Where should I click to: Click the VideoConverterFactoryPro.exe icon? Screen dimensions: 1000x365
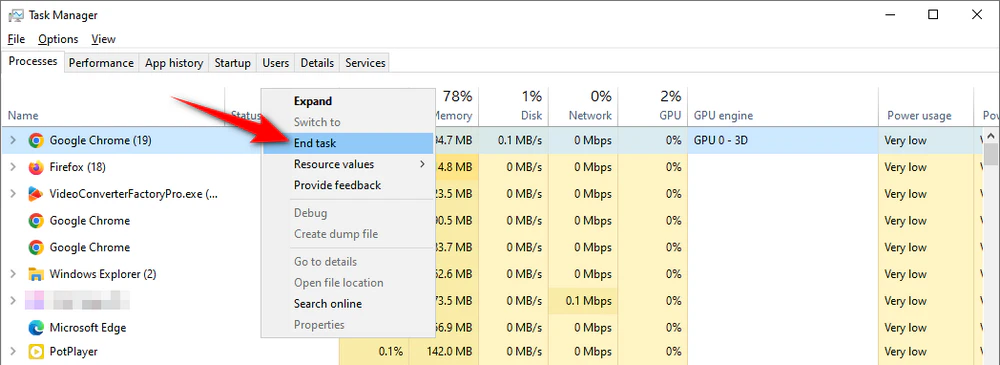(x=36, y=194)
